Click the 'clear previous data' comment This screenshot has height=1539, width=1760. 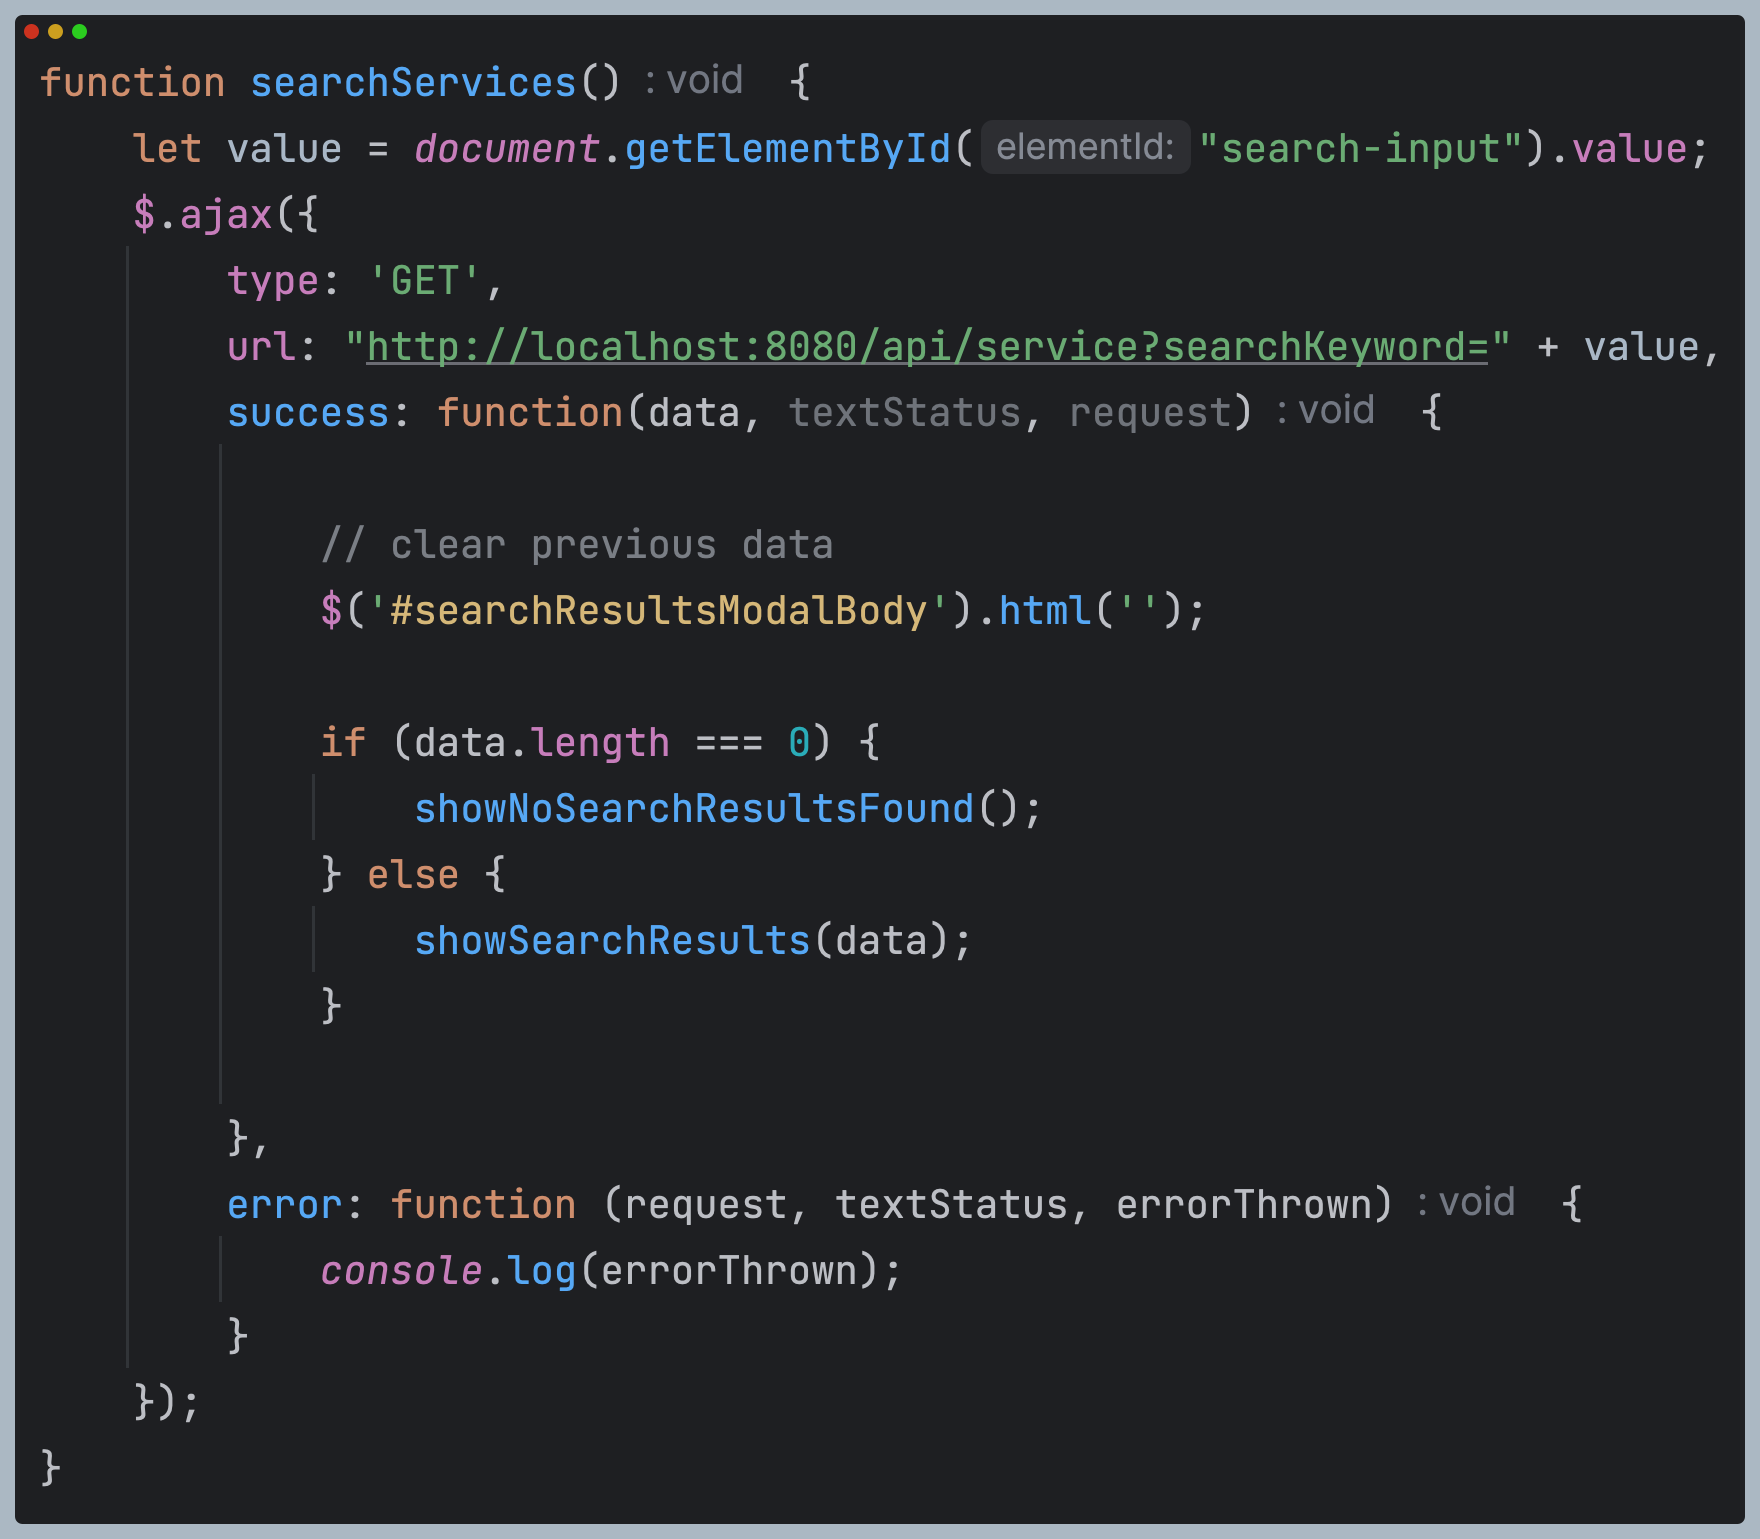pyautogui.click(x=577, y=545)
